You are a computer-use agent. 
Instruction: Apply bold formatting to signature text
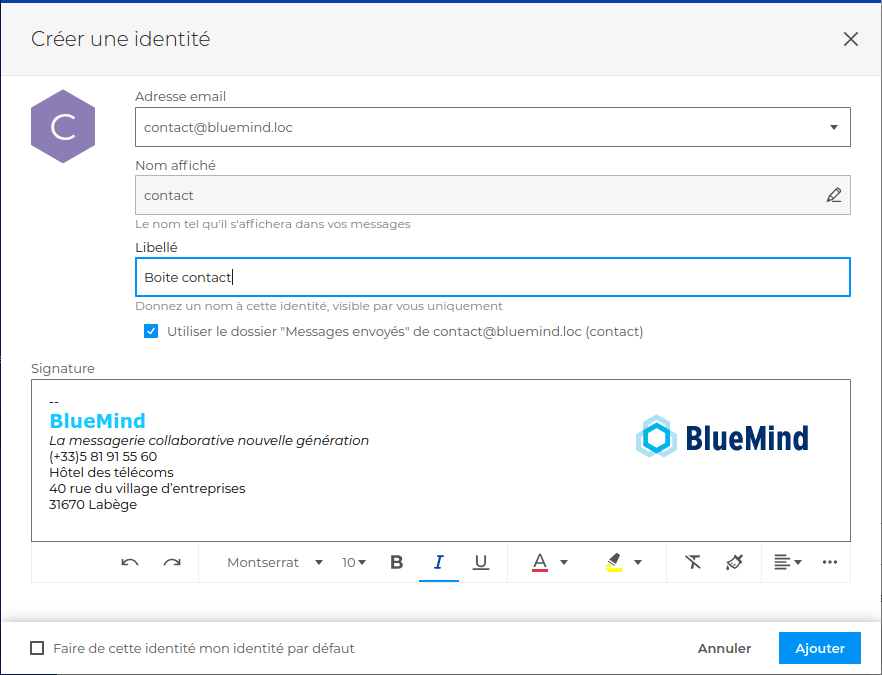tap(396, 562)
